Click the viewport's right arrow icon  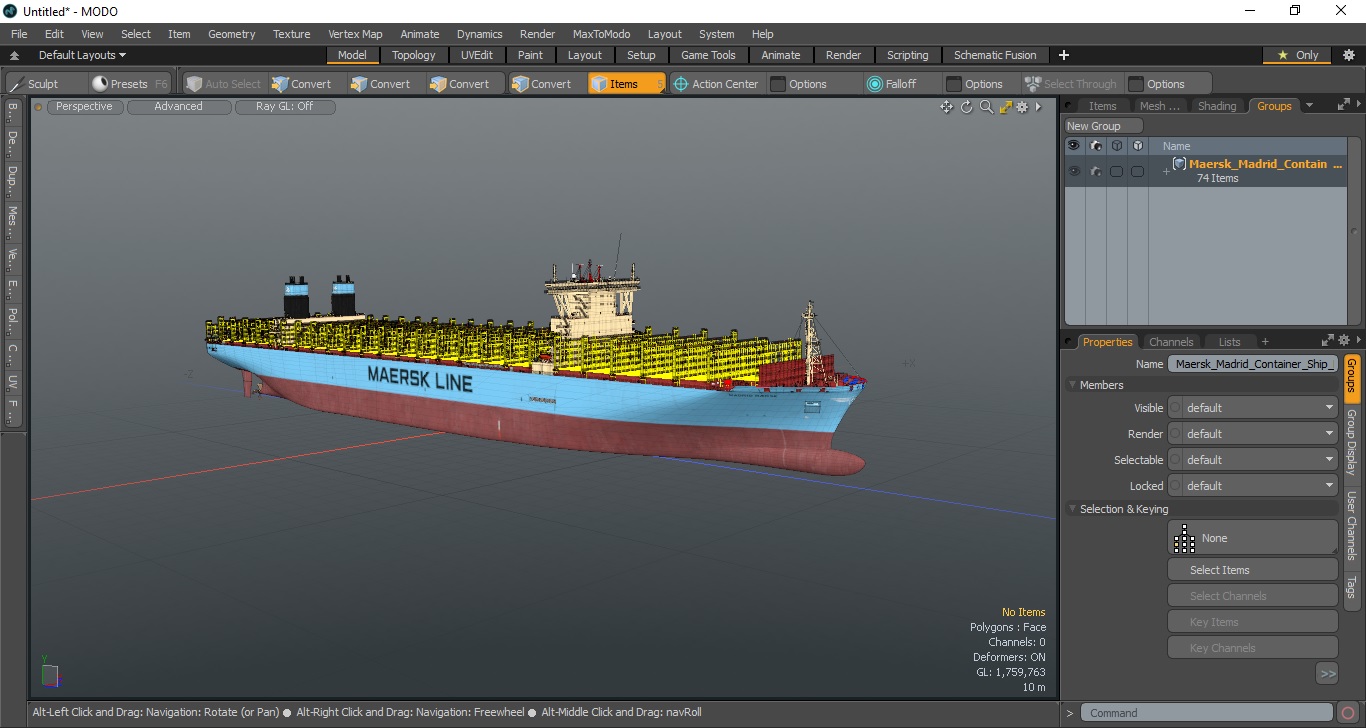(1038, 107)
